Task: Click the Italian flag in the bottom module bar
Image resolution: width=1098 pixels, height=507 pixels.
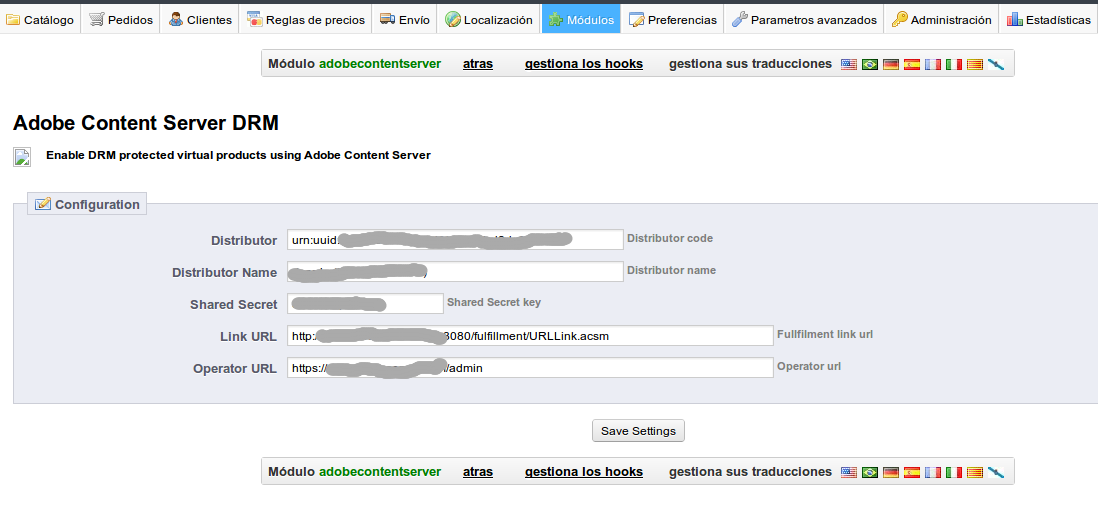Action: click(x=954, y=472)
